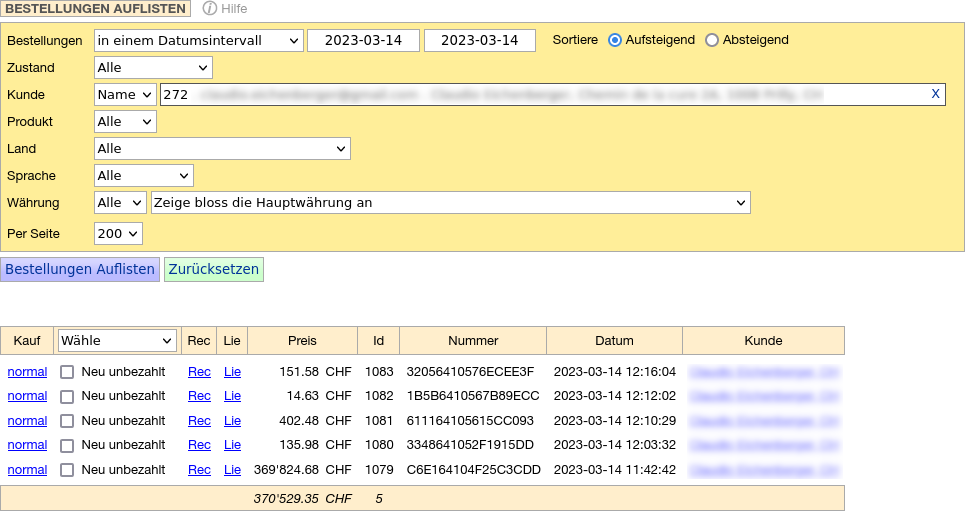Image resolution: width=965 pixels, height=511 pixels.
Task: Tick the checkbox for order 1079
Action: tap(67, 470)
